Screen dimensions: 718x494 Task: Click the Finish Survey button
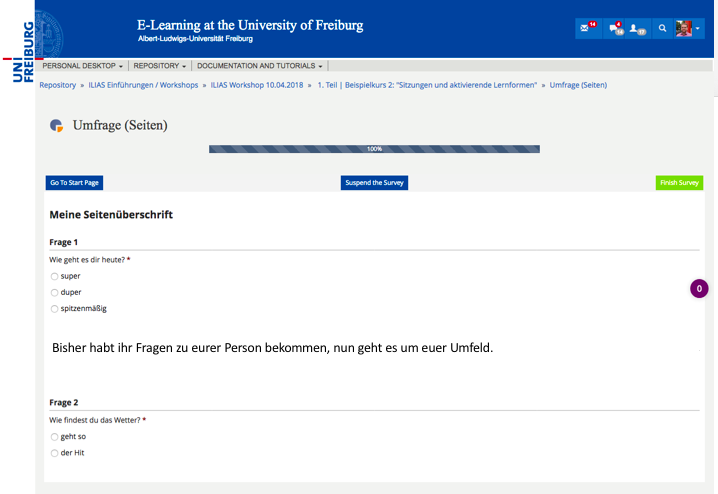point(679,183)
